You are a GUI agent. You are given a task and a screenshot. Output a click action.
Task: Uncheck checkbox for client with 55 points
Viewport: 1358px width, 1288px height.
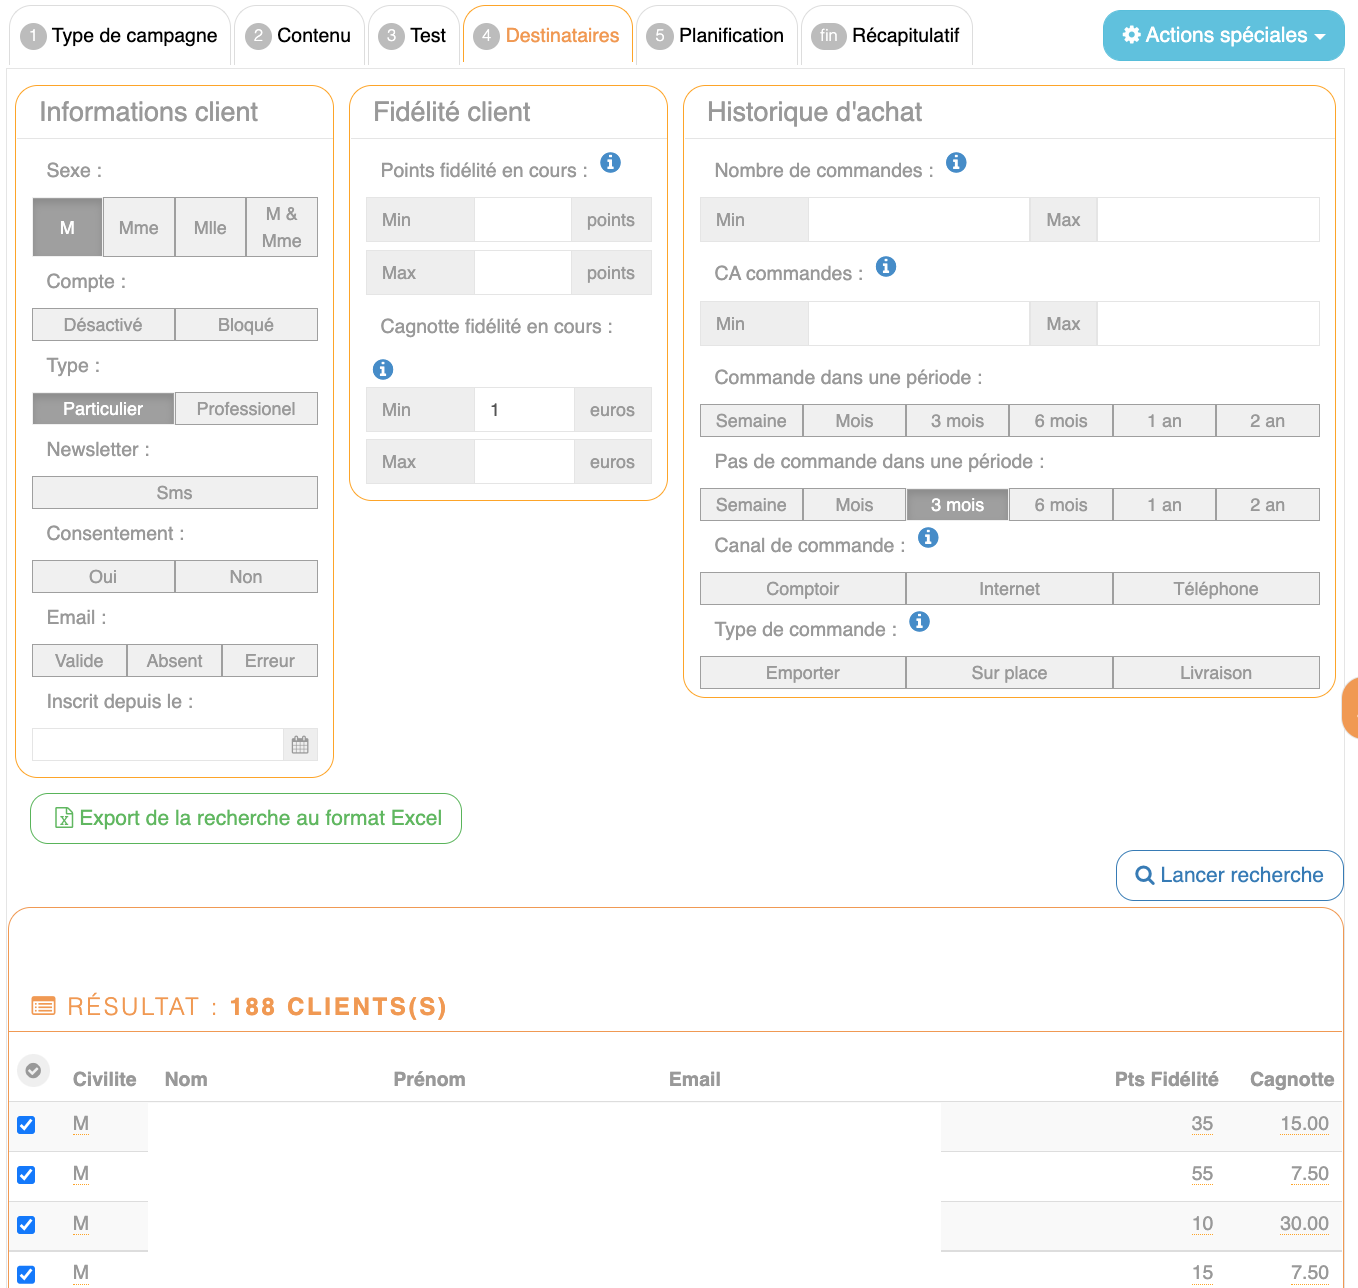(x=27, y=1175)
